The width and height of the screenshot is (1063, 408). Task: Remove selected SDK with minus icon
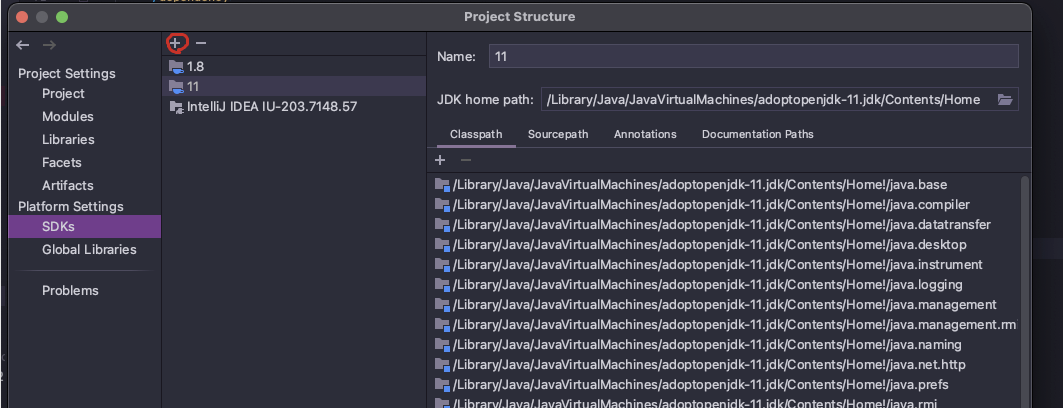[x=201, y=43]
